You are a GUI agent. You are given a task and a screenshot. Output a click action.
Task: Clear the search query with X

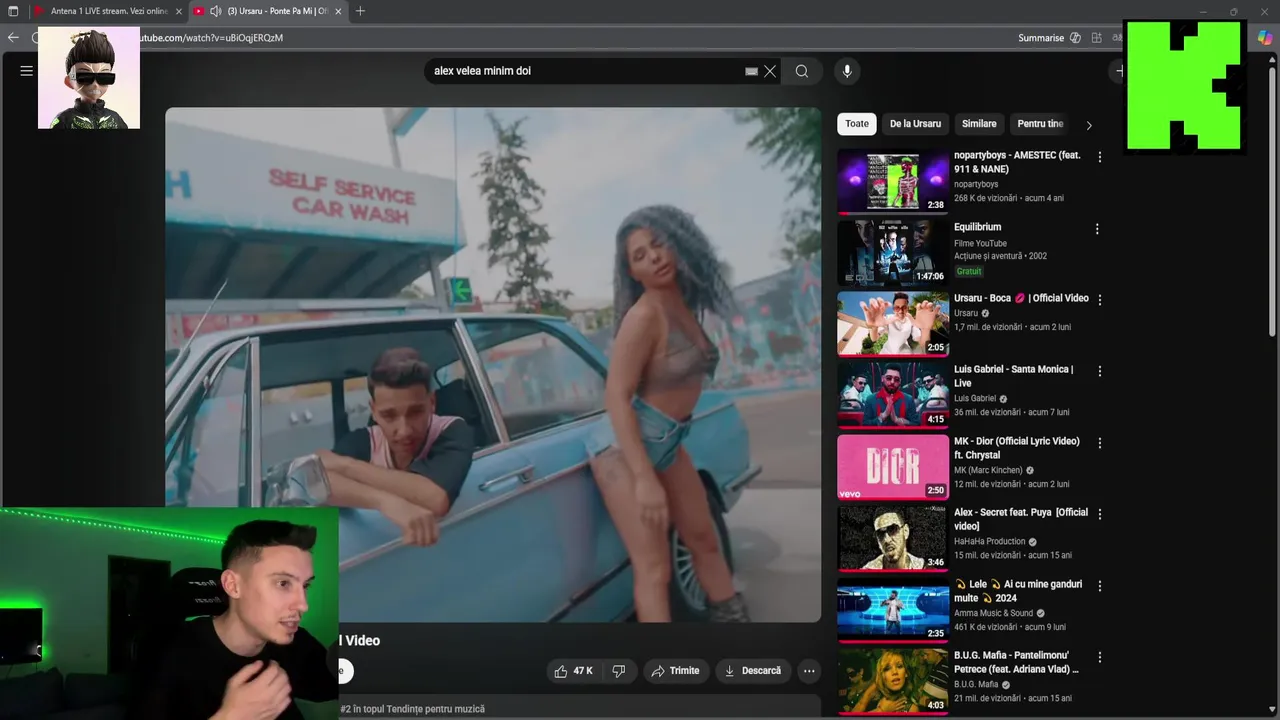click(770, 71)
